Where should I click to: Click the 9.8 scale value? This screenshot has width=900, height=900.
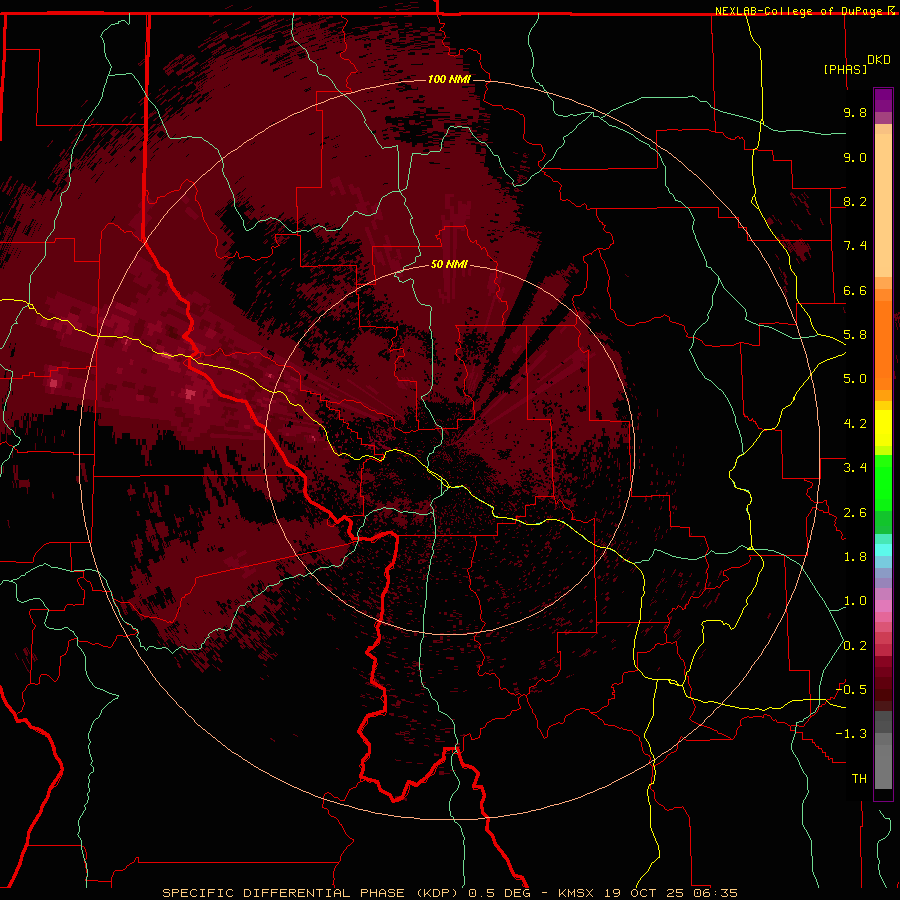click(x=855, y=112)
